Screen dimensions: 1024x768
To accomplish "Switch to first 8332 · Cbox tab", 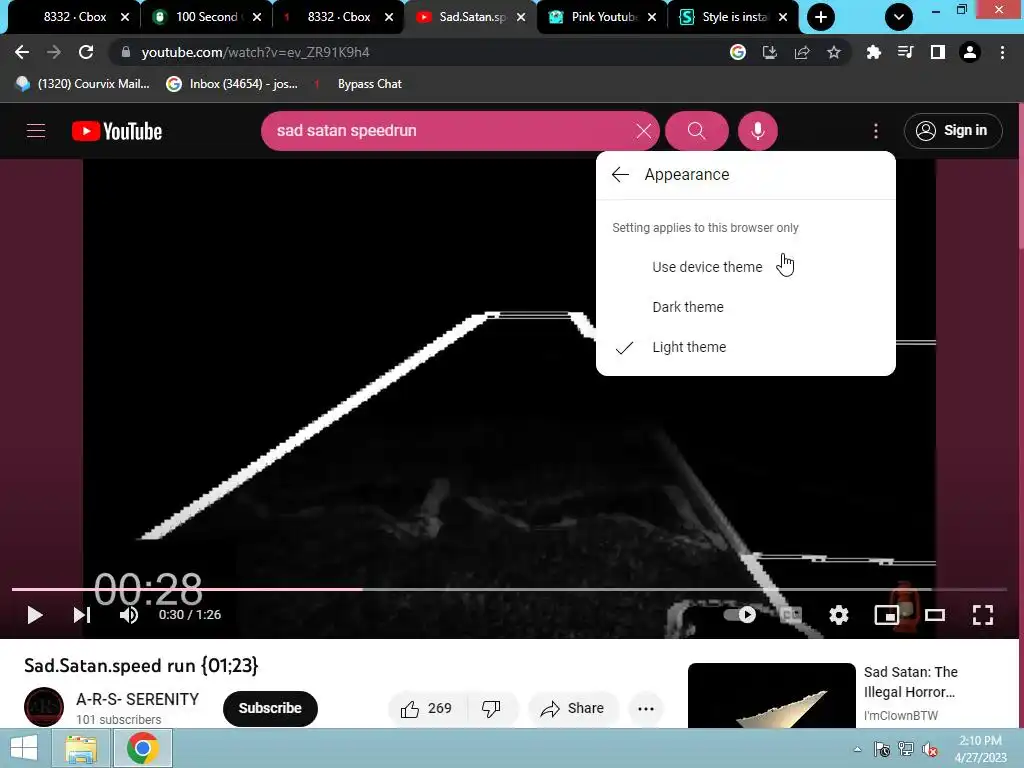I will (74, 17).
